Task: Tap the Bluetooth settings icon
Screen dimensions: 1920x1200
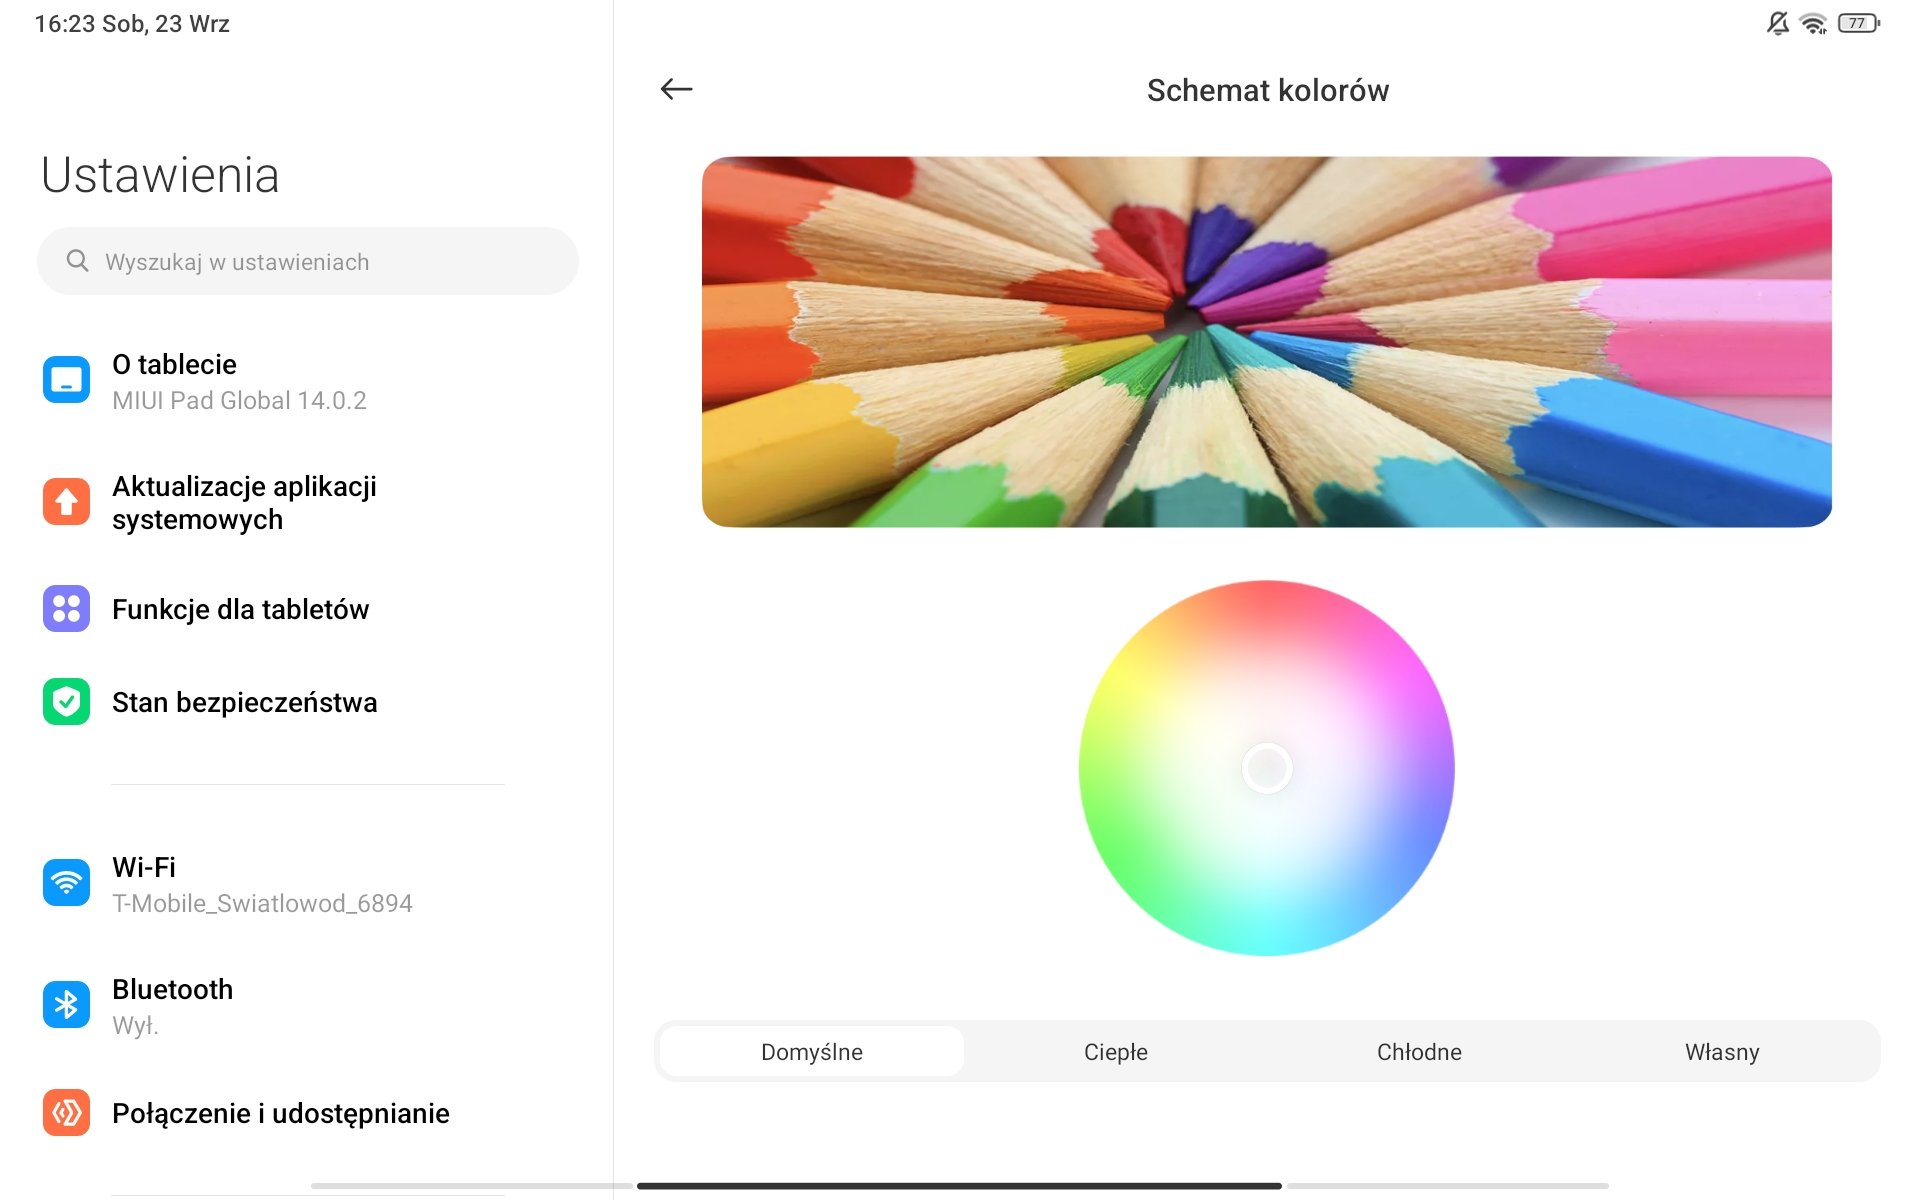Action: coord(66,1005)
